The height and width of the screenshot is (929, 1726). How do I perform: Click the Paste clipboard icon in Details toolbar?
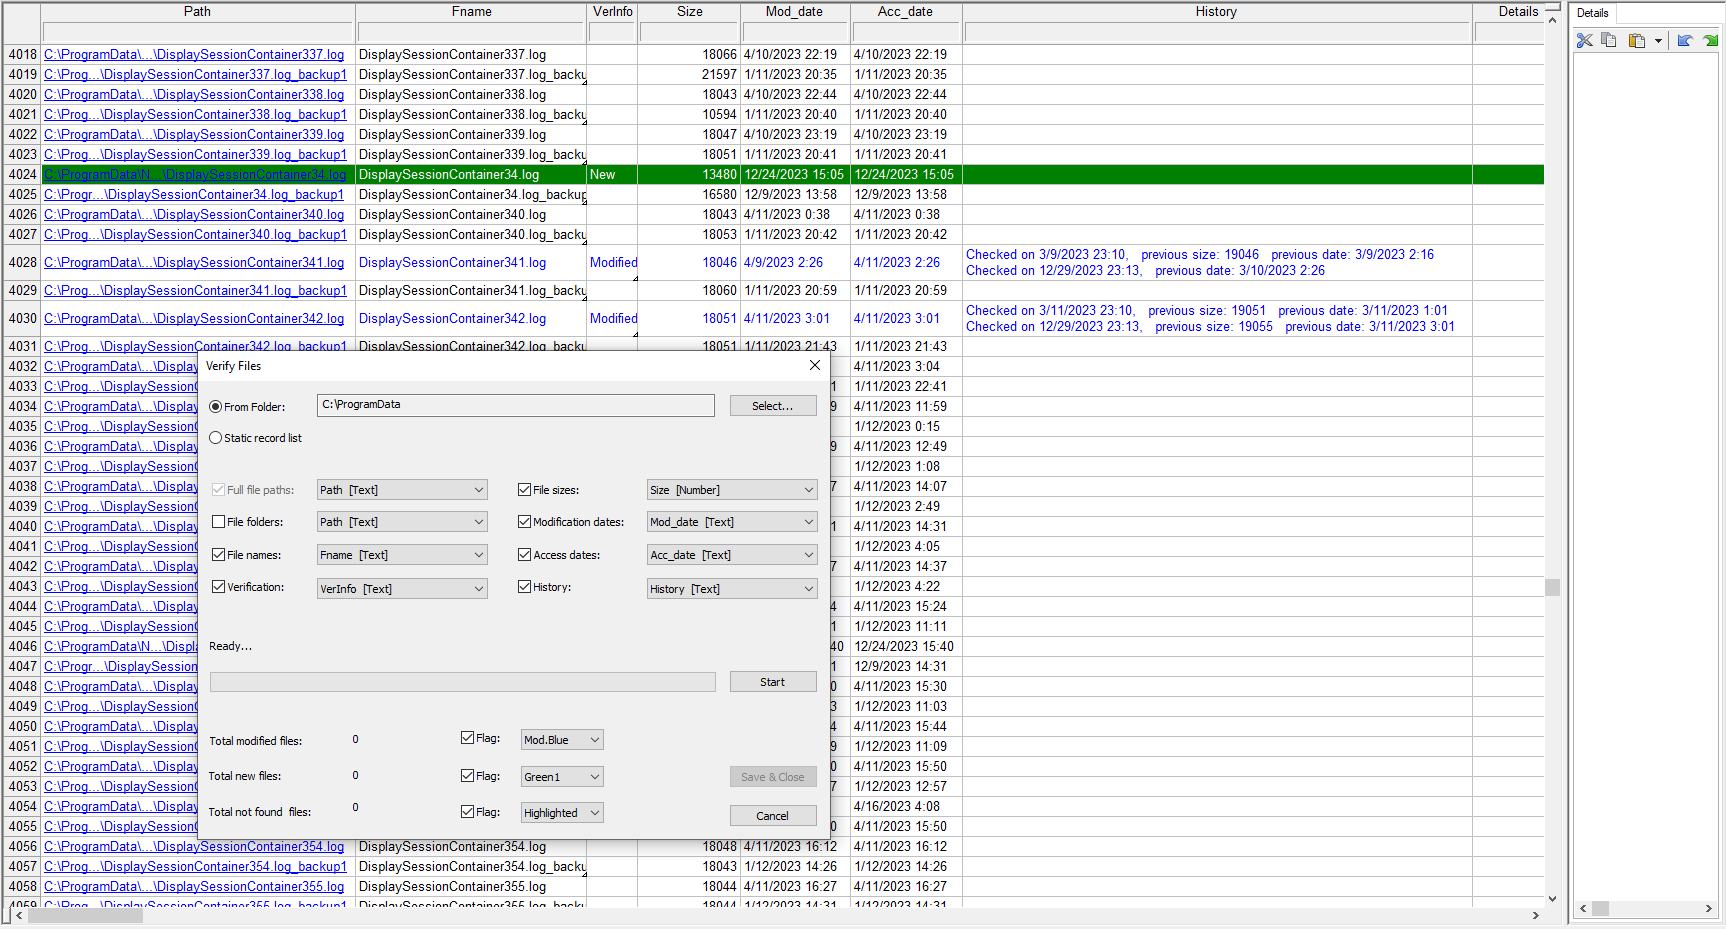tap(1636, 41)
